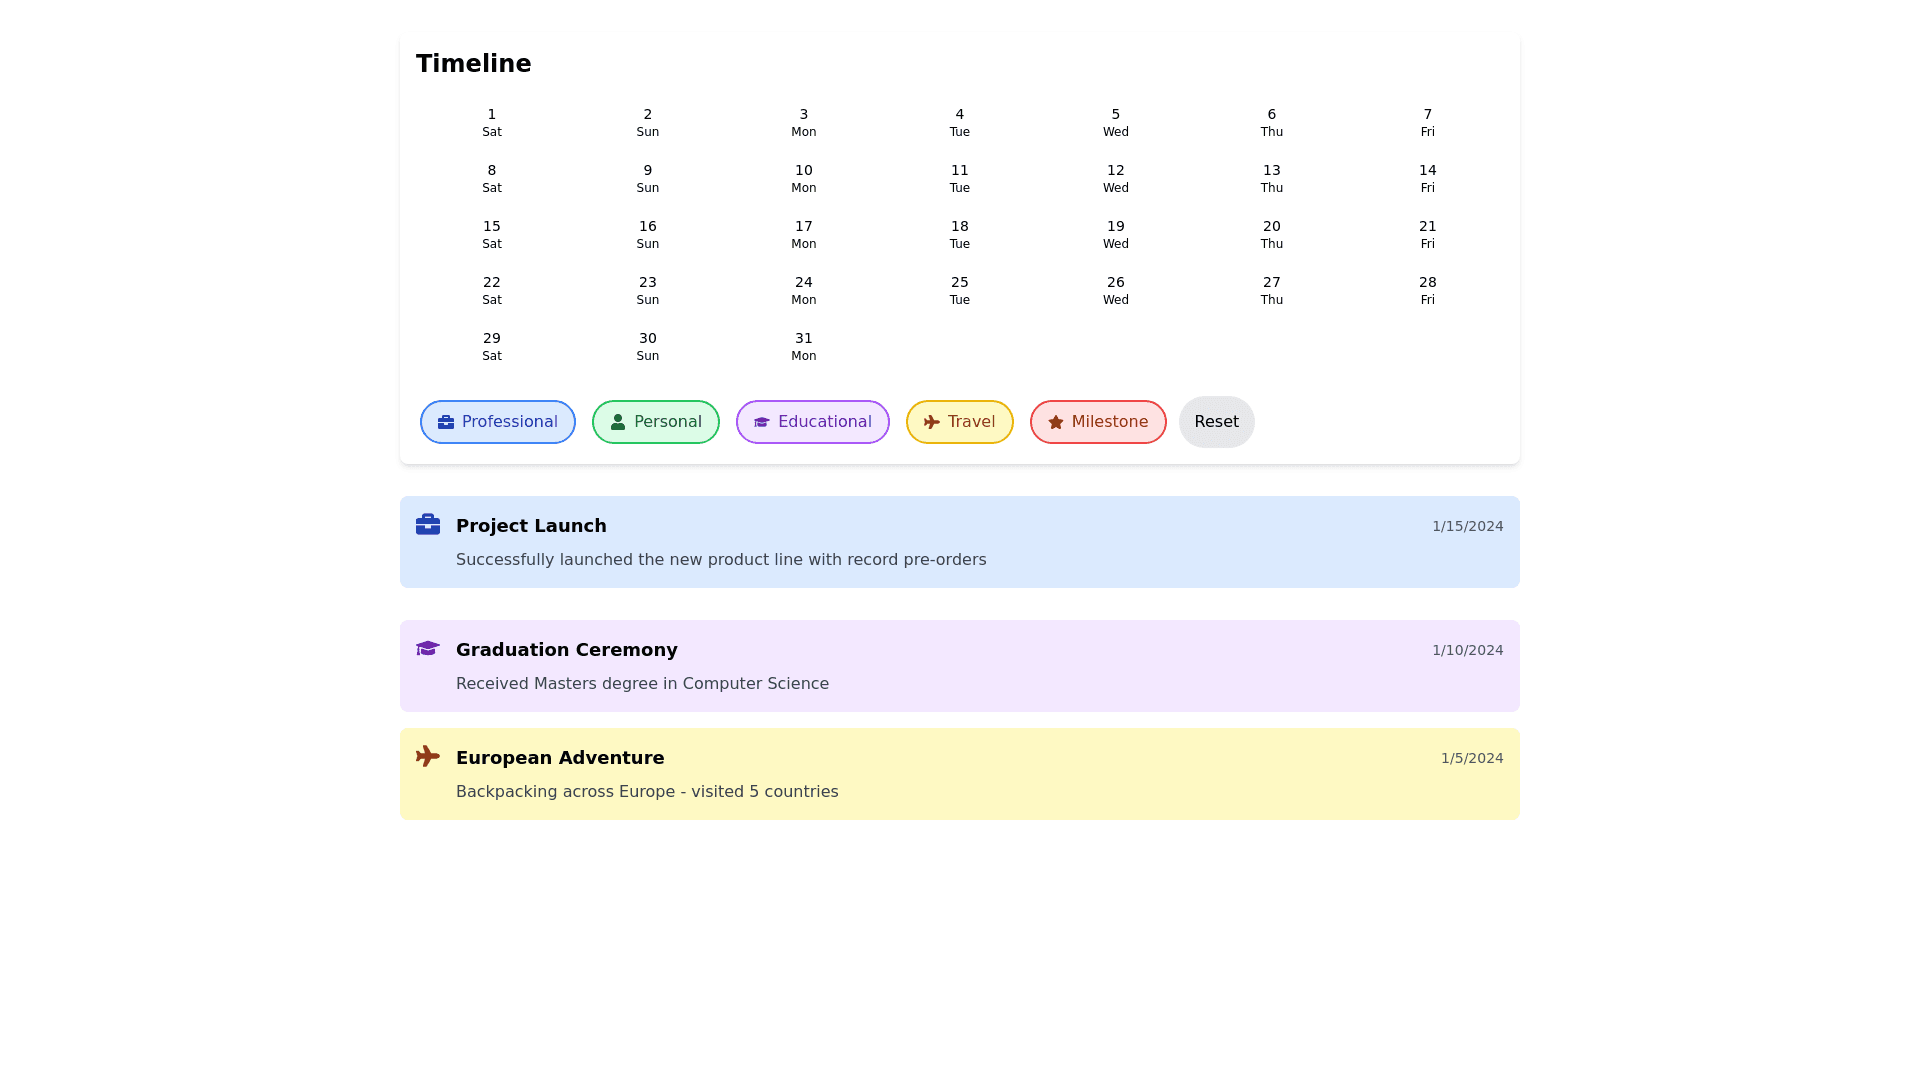
Task: Click the person icon in Personal filter
Action: [618, 422]
